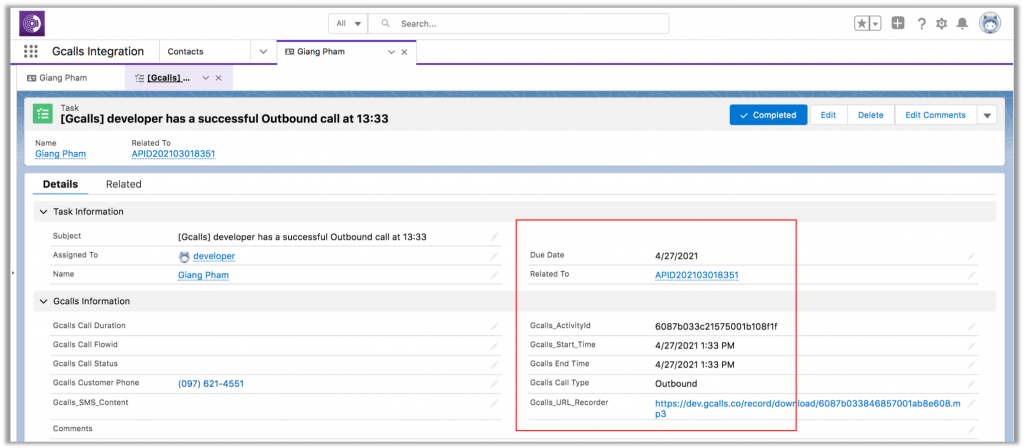Viewport: 1024px width, 448px height.
Task: Click the Delete button
Action: tap(871, 115)
